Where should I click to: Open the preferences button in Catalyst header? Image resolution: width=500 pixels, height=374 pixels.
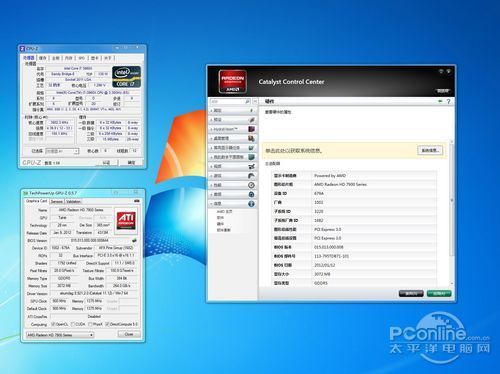443,91
